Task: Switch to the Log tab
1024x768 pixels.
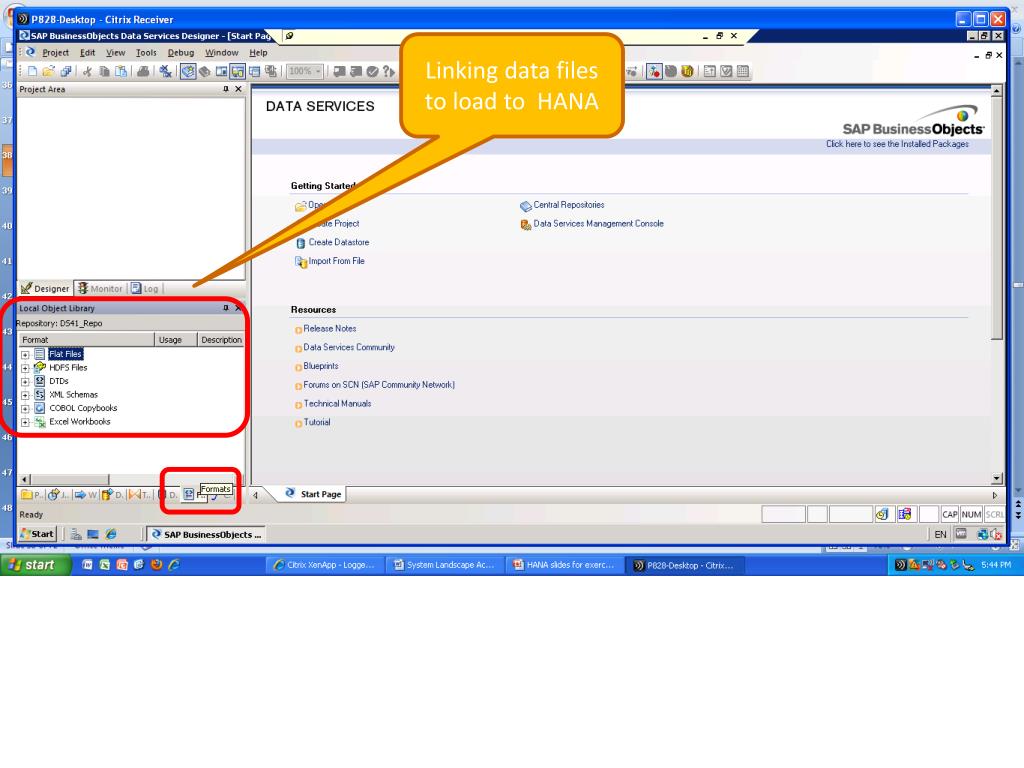Action: (144, 288)
